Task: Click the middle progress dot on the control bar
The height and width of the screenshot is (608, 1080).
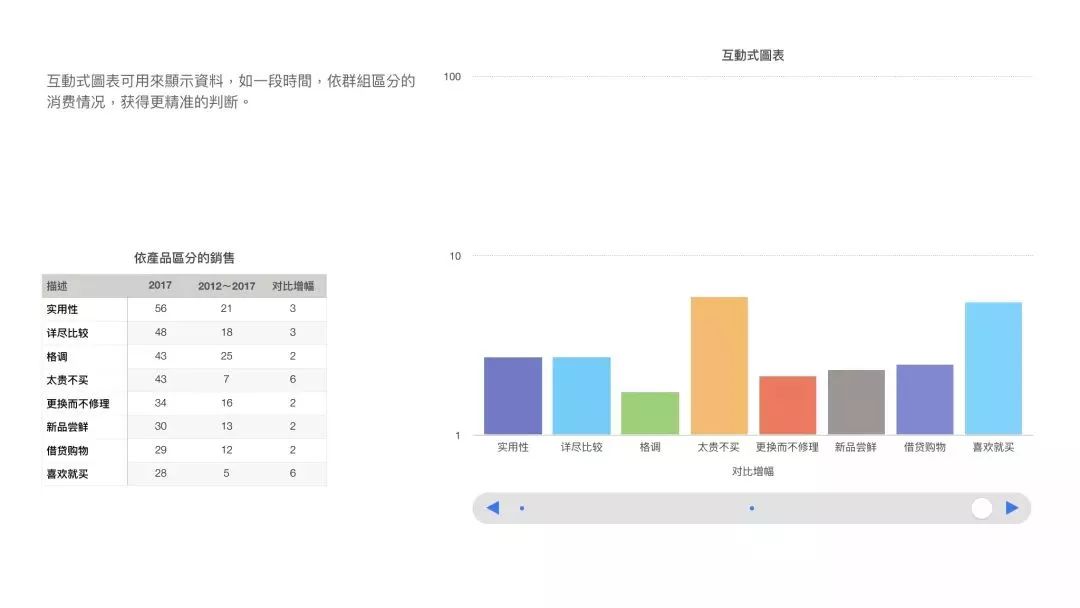Action: tap(752, 508)
